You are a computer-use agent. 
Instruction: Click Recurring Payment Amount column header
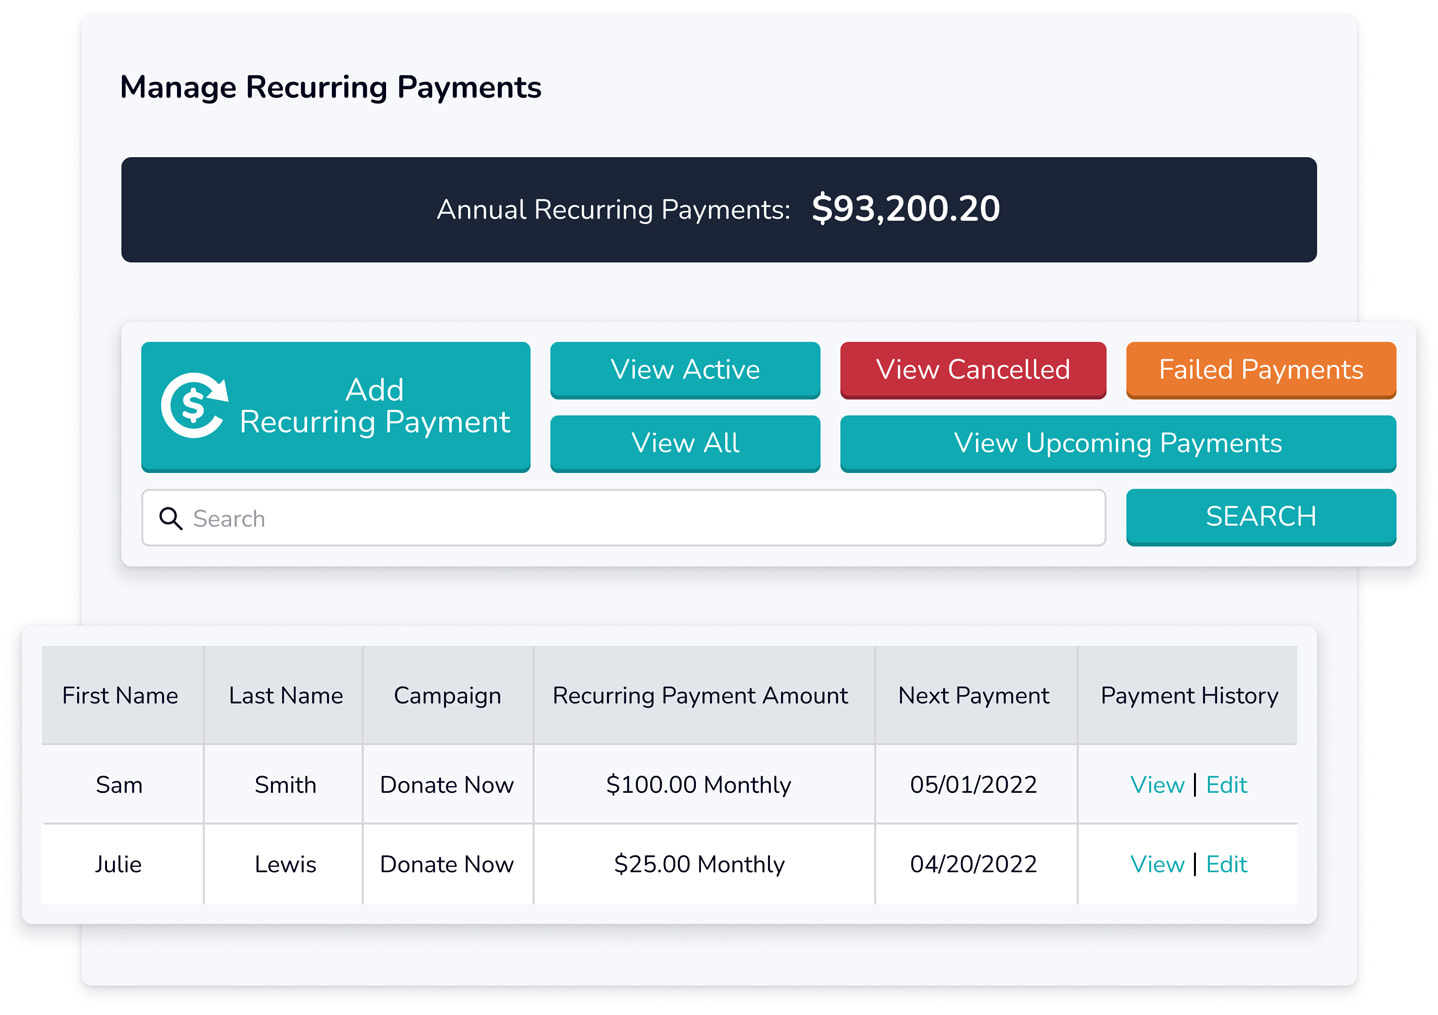(x=700, y=696)
